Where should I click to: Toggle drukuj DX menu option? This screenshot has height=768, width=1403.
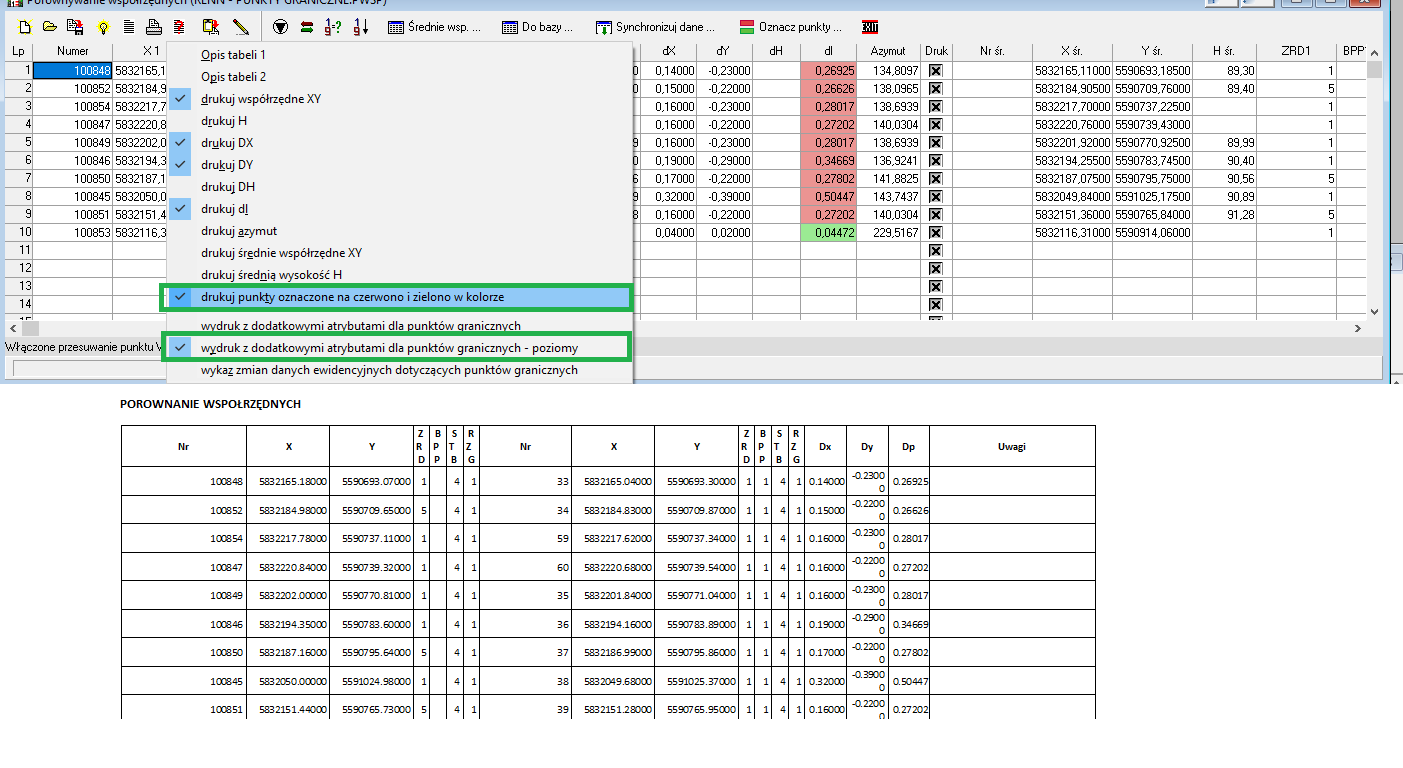[x=400, y=142]
